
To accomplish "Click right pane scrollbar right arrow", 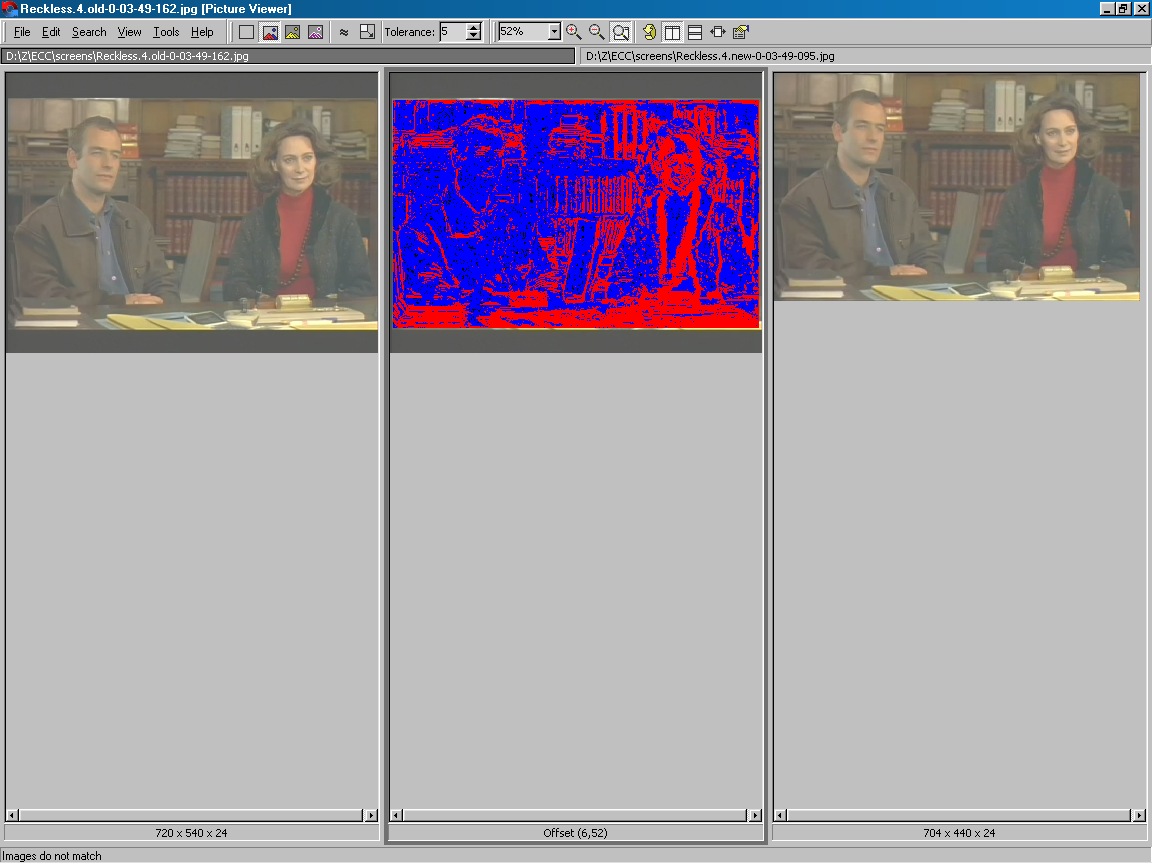I will pos(1139,815).
